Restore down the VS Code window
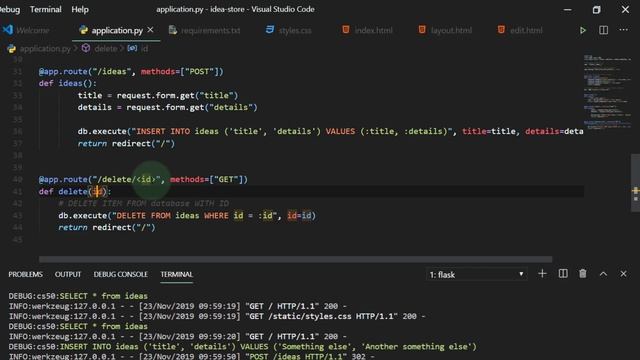This screenshot has width=640, height=360. click(x=596, y=9)
